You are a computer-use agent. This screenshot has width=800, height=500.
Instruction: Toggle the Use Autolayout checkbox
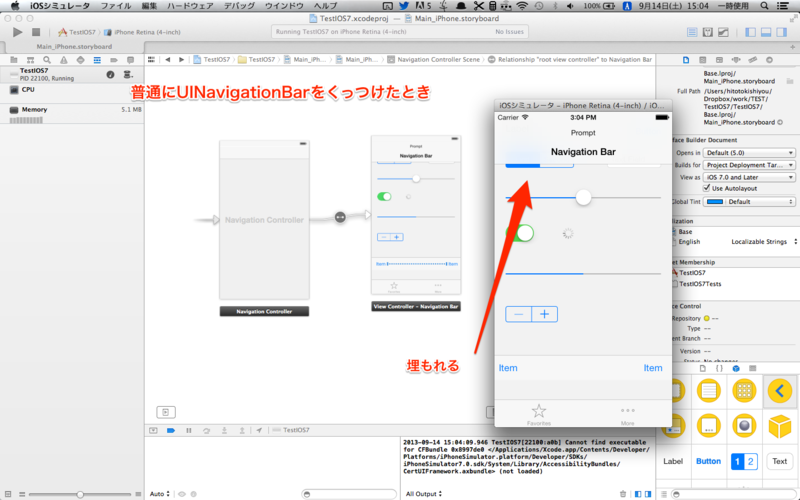pos(707,188)
